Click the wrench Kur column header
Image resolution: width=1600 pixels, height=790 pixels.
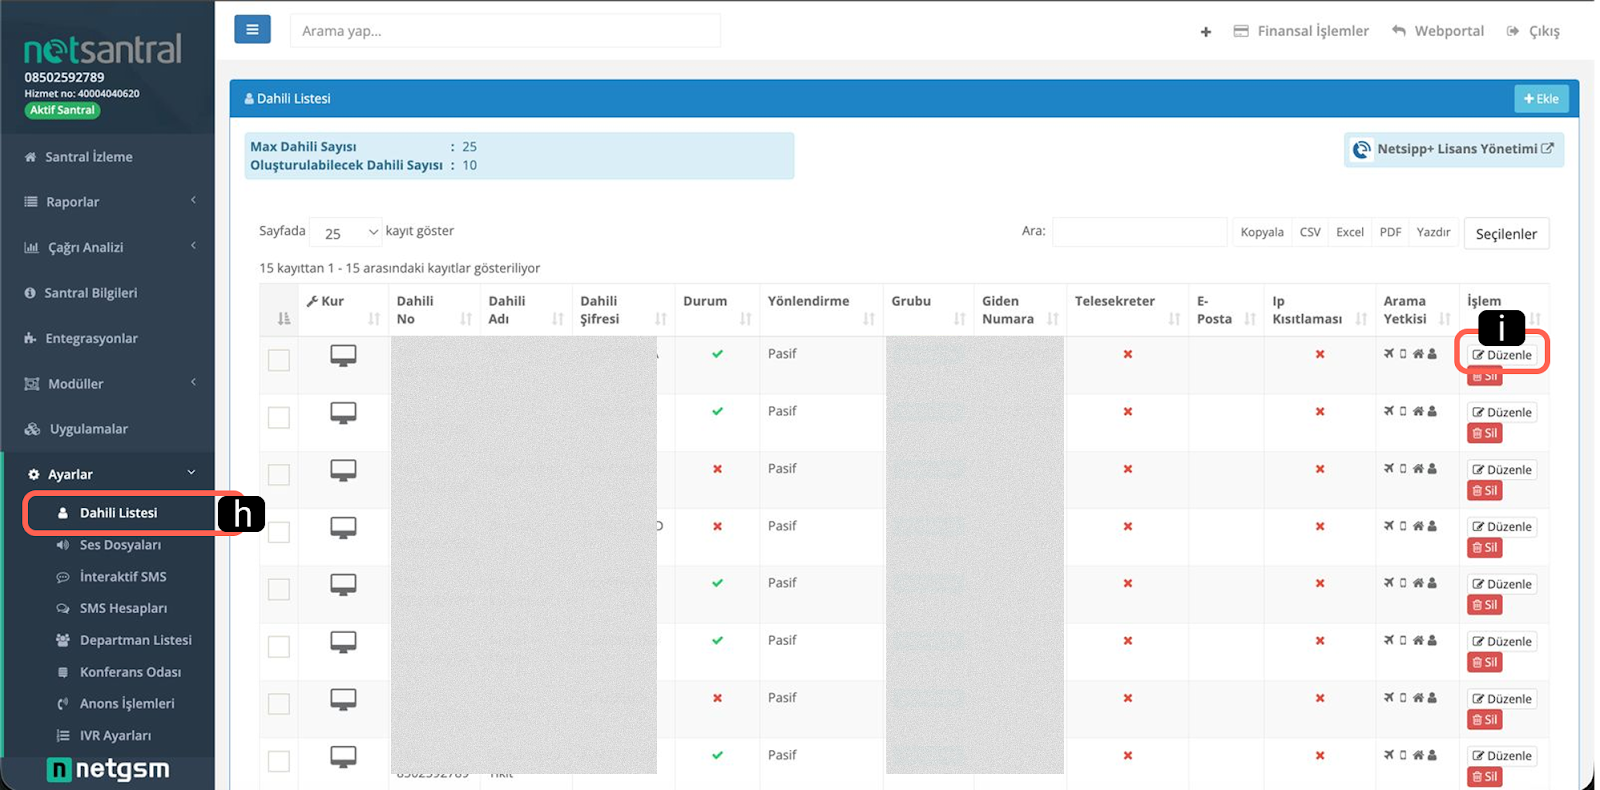tap(326, 301)
